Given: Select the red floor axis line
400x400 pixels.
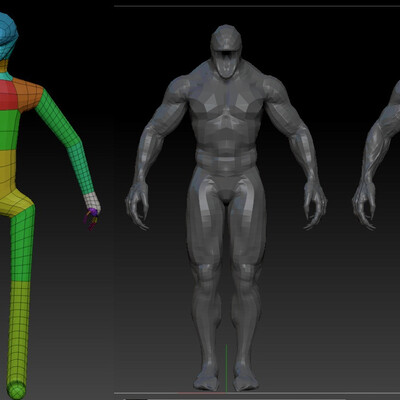Looking at the screenshot, I should click(x=200, y=393).
